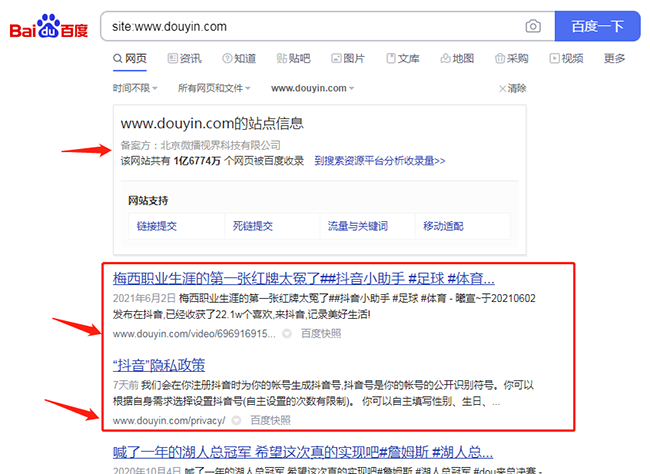
Task: Open the "抖音"隐私政策 result title
Action: [x=159, y=365]
